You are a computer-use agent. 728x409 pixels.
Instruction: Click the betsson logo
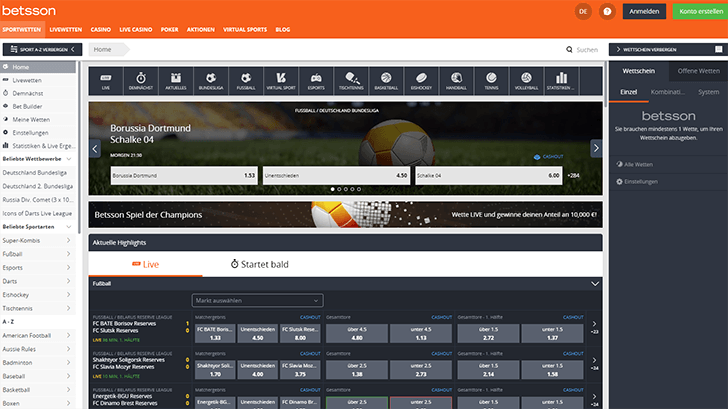[x=29, y=10]
